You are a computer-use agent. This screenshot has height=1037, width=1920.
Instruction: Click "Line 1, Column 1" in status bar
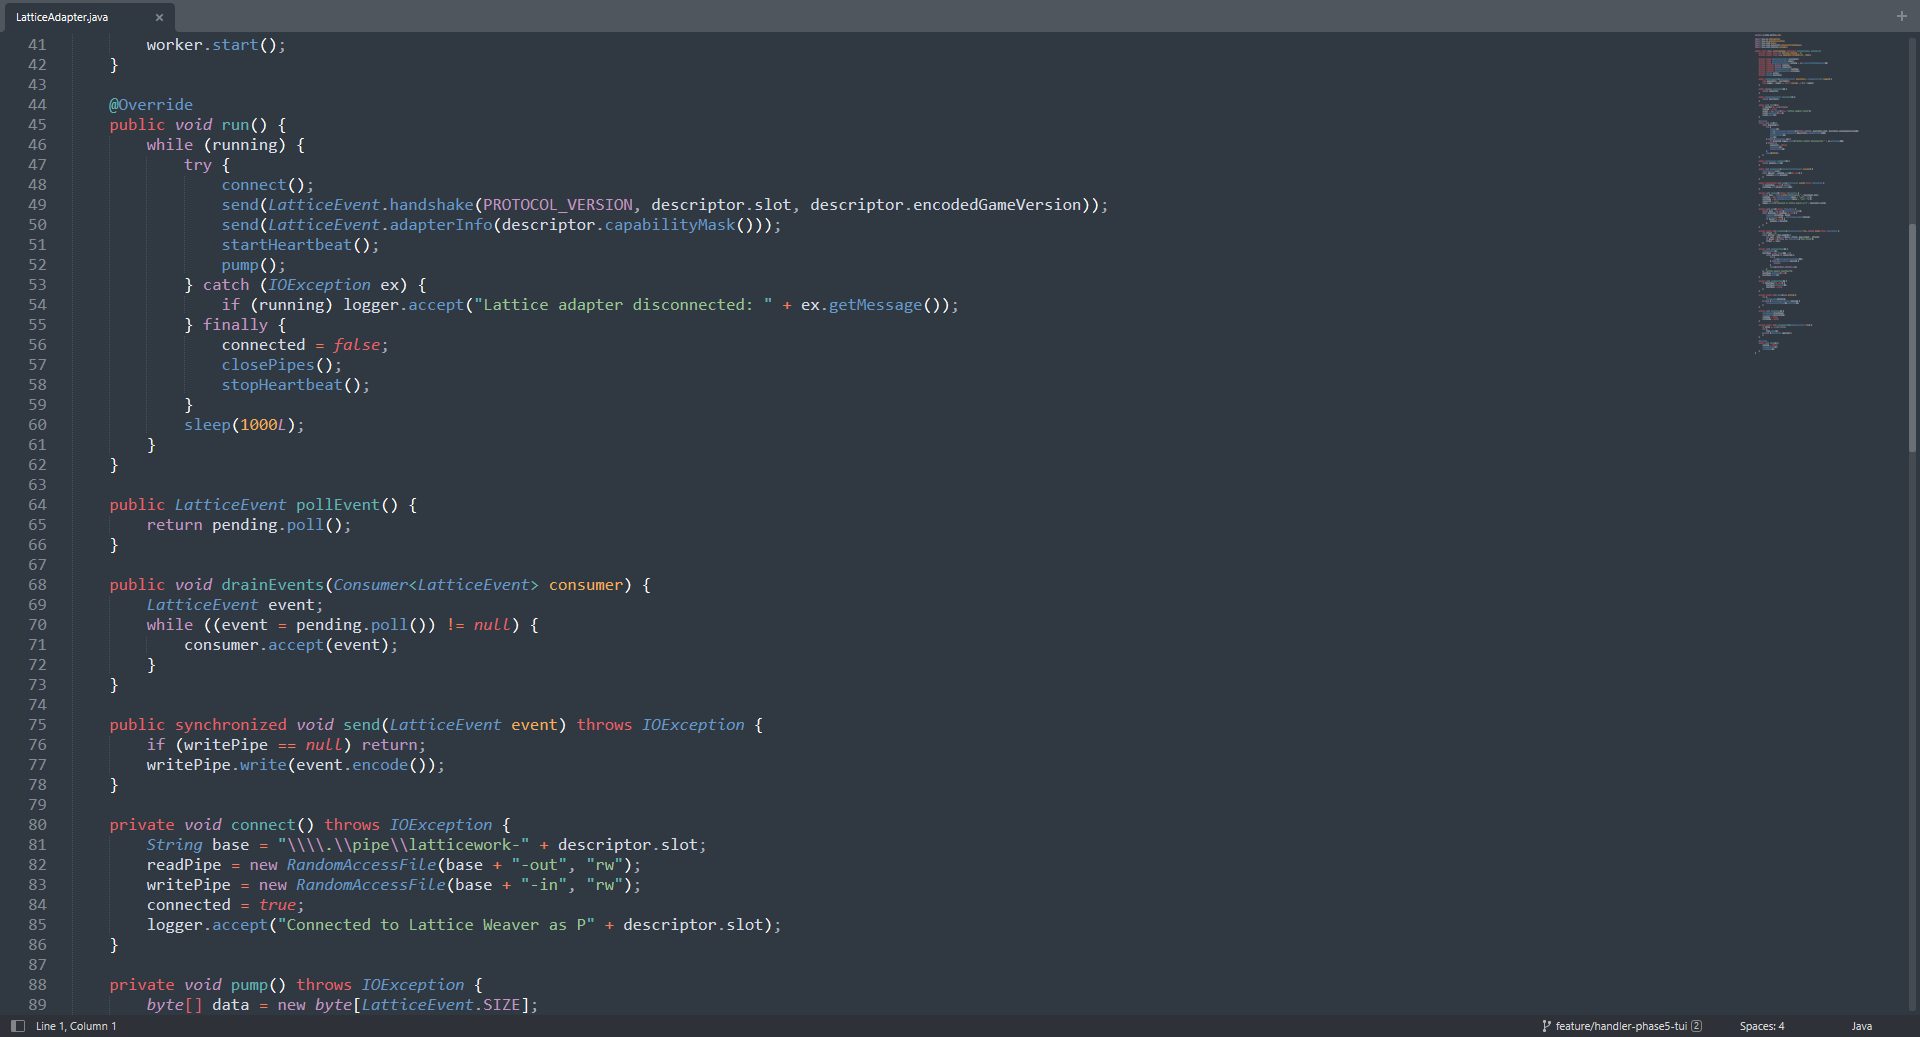pyautogui.click(x=76, y=1026)
